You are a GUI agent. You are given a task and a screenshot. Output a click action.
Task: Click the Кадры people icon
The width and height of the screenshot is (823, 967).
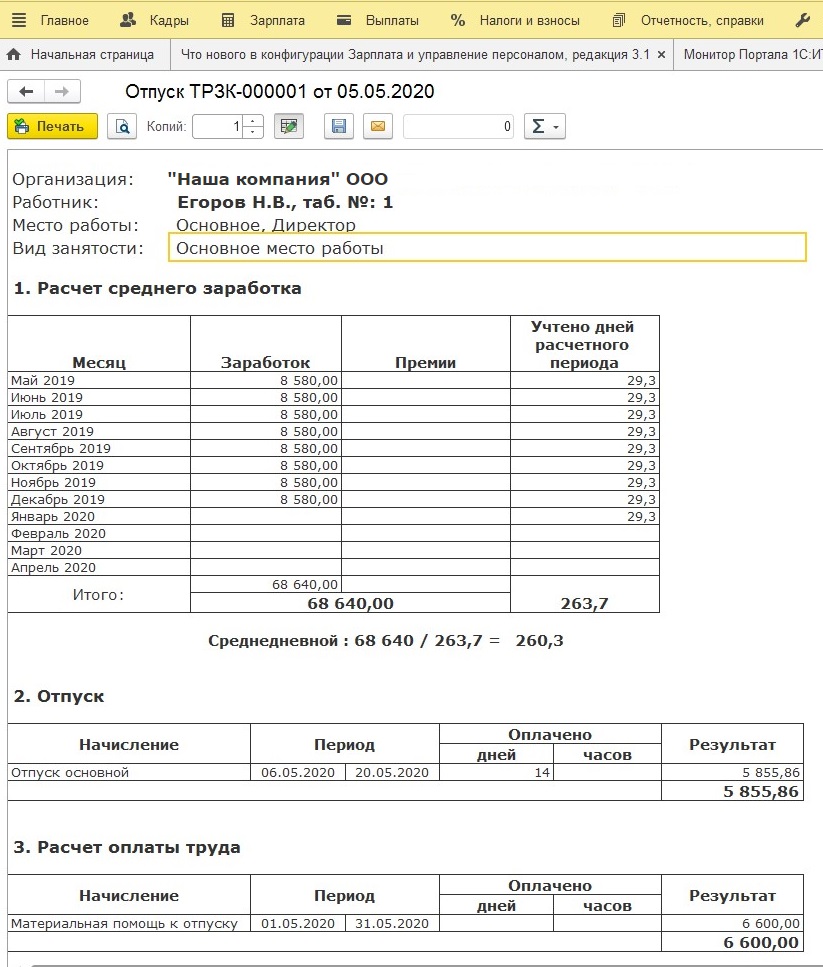coord(128,20)
